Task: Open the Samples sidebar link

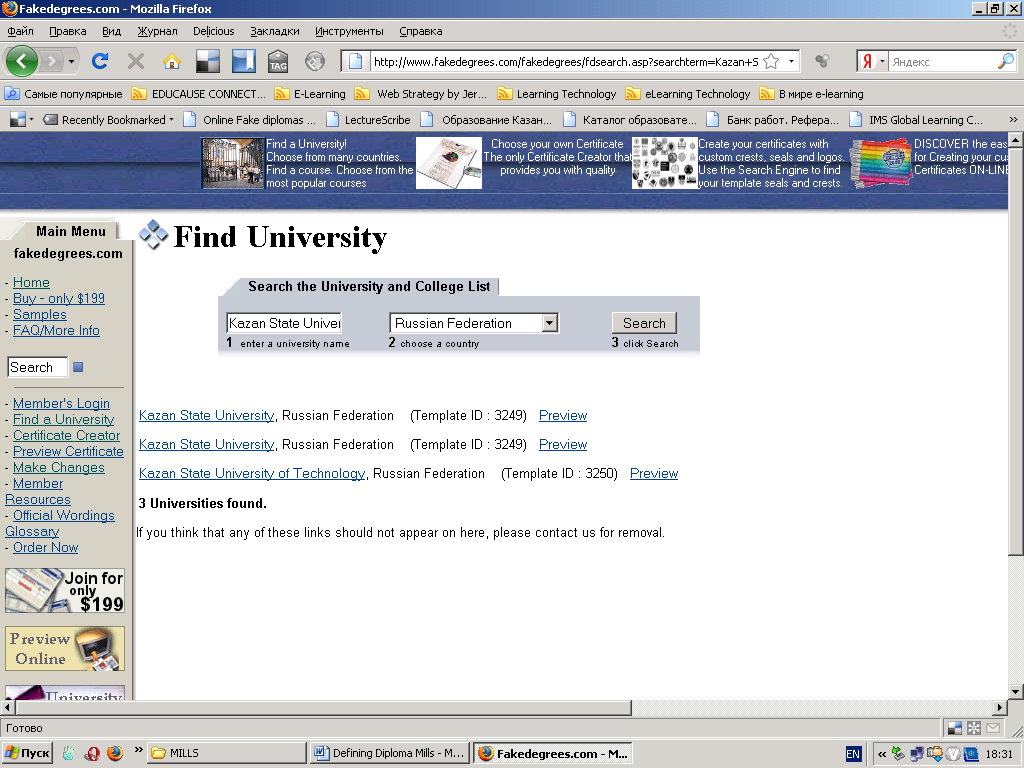Action: pos(40,314)
